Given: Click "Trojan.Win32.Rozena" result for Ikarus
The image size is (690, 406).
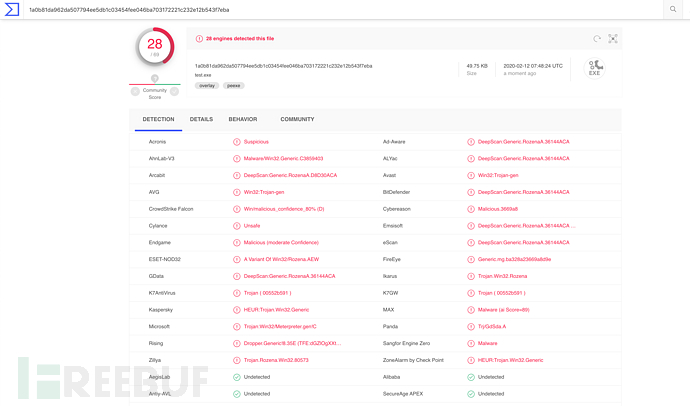Looking at the screenshot, I should pos(503,276).
